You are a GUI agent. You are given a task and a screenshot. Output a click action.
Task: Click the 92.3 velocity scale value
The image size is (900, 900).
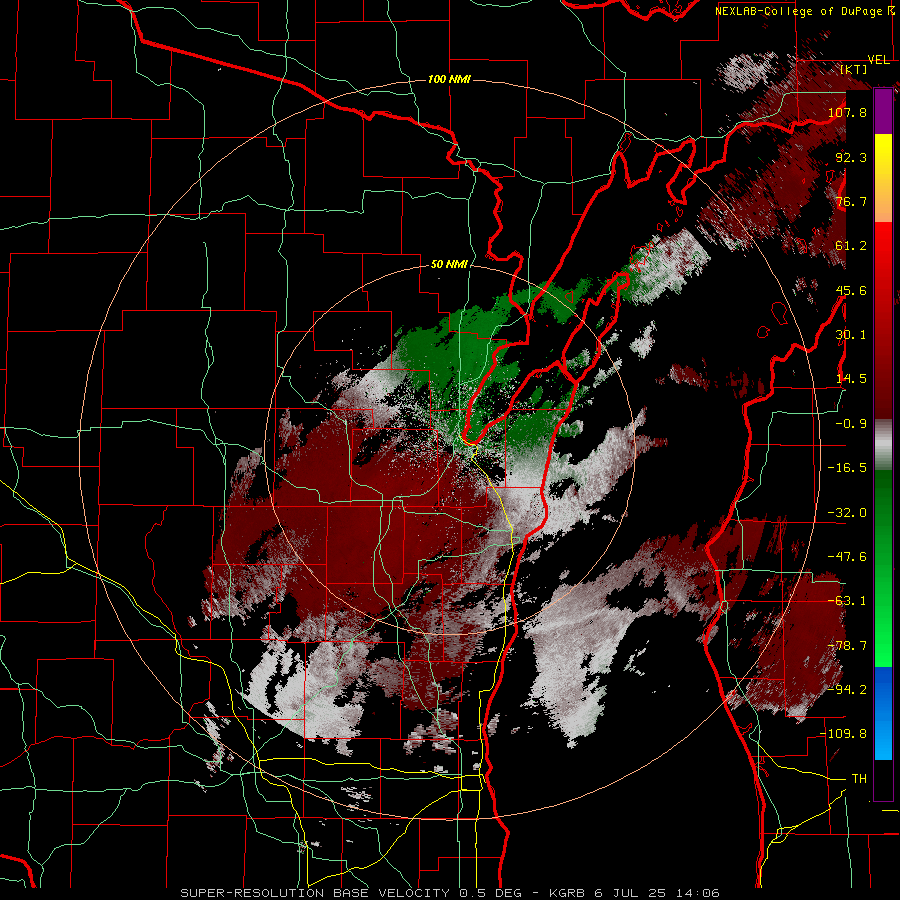[x=851, y=157]
